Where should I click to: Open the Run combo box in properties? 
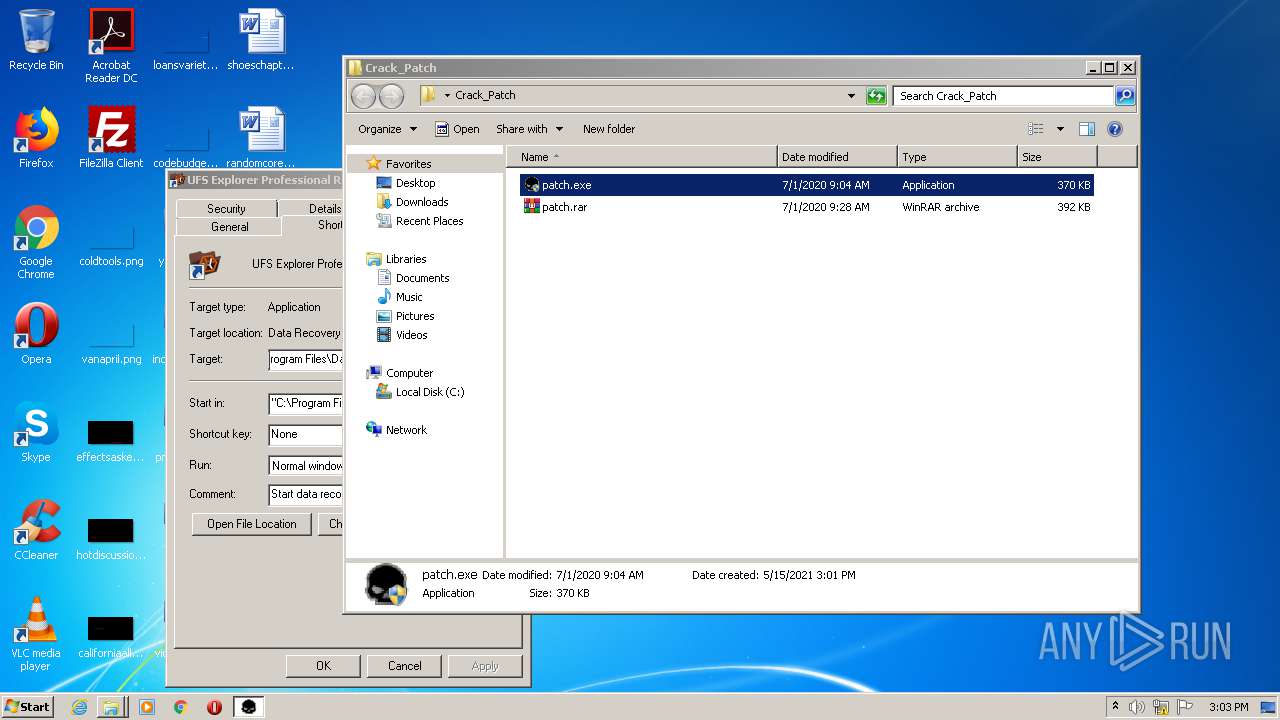306,466
